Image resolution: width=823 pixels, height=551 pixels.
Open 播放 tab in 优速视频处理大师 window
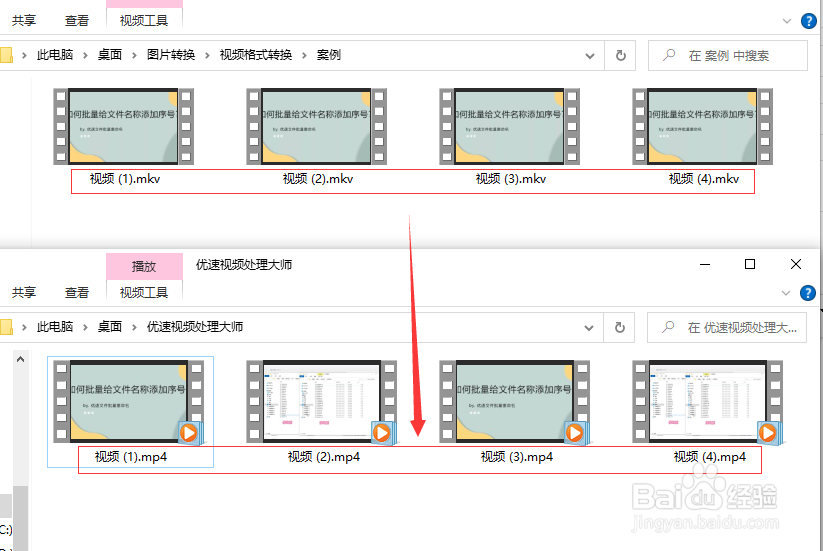[144, 266]
